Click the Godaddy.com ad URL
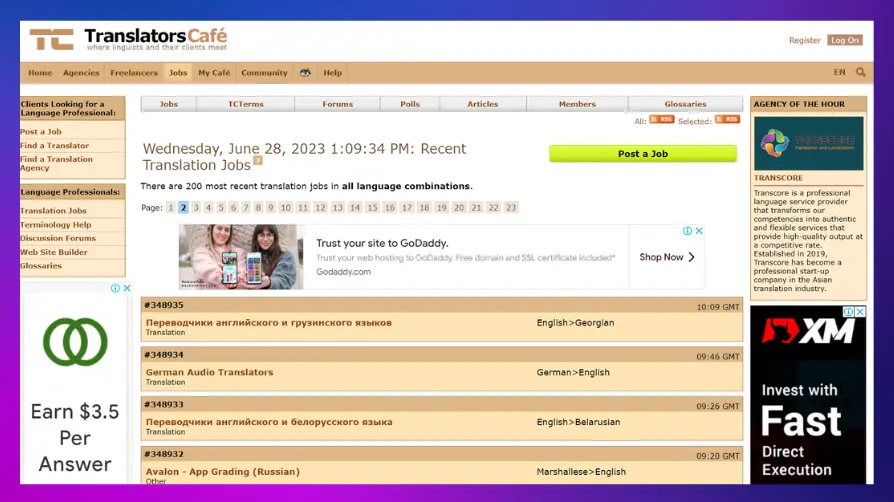Image resolution: width=894 pixels, height=502 pixels. click(x=343, y=272)
